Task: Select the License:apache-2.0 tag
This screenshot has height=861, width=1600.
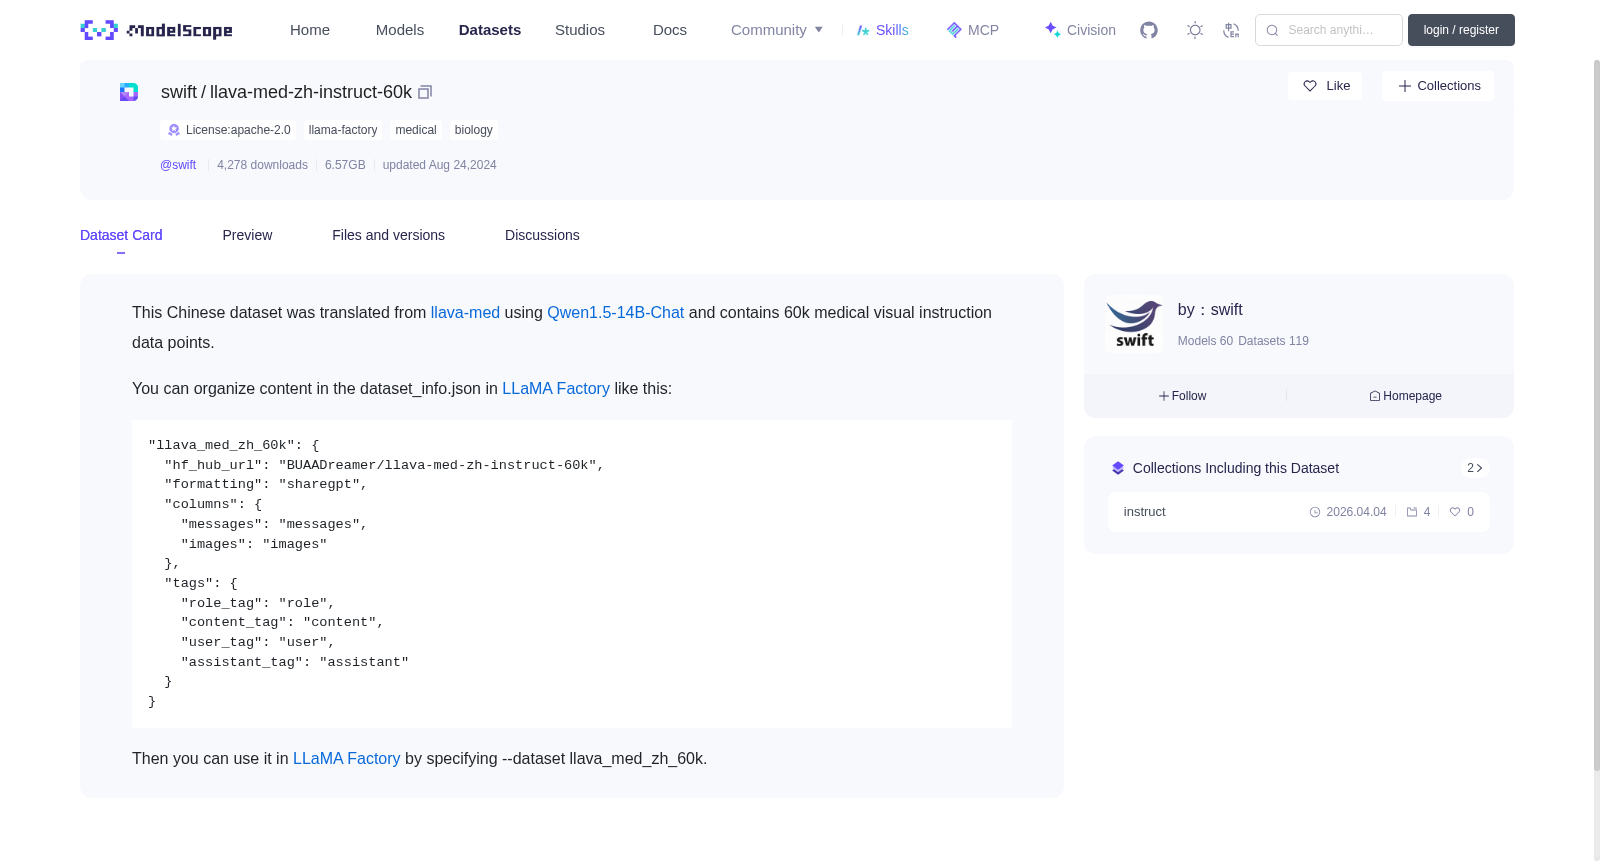Action: click(x=228, y=130)
